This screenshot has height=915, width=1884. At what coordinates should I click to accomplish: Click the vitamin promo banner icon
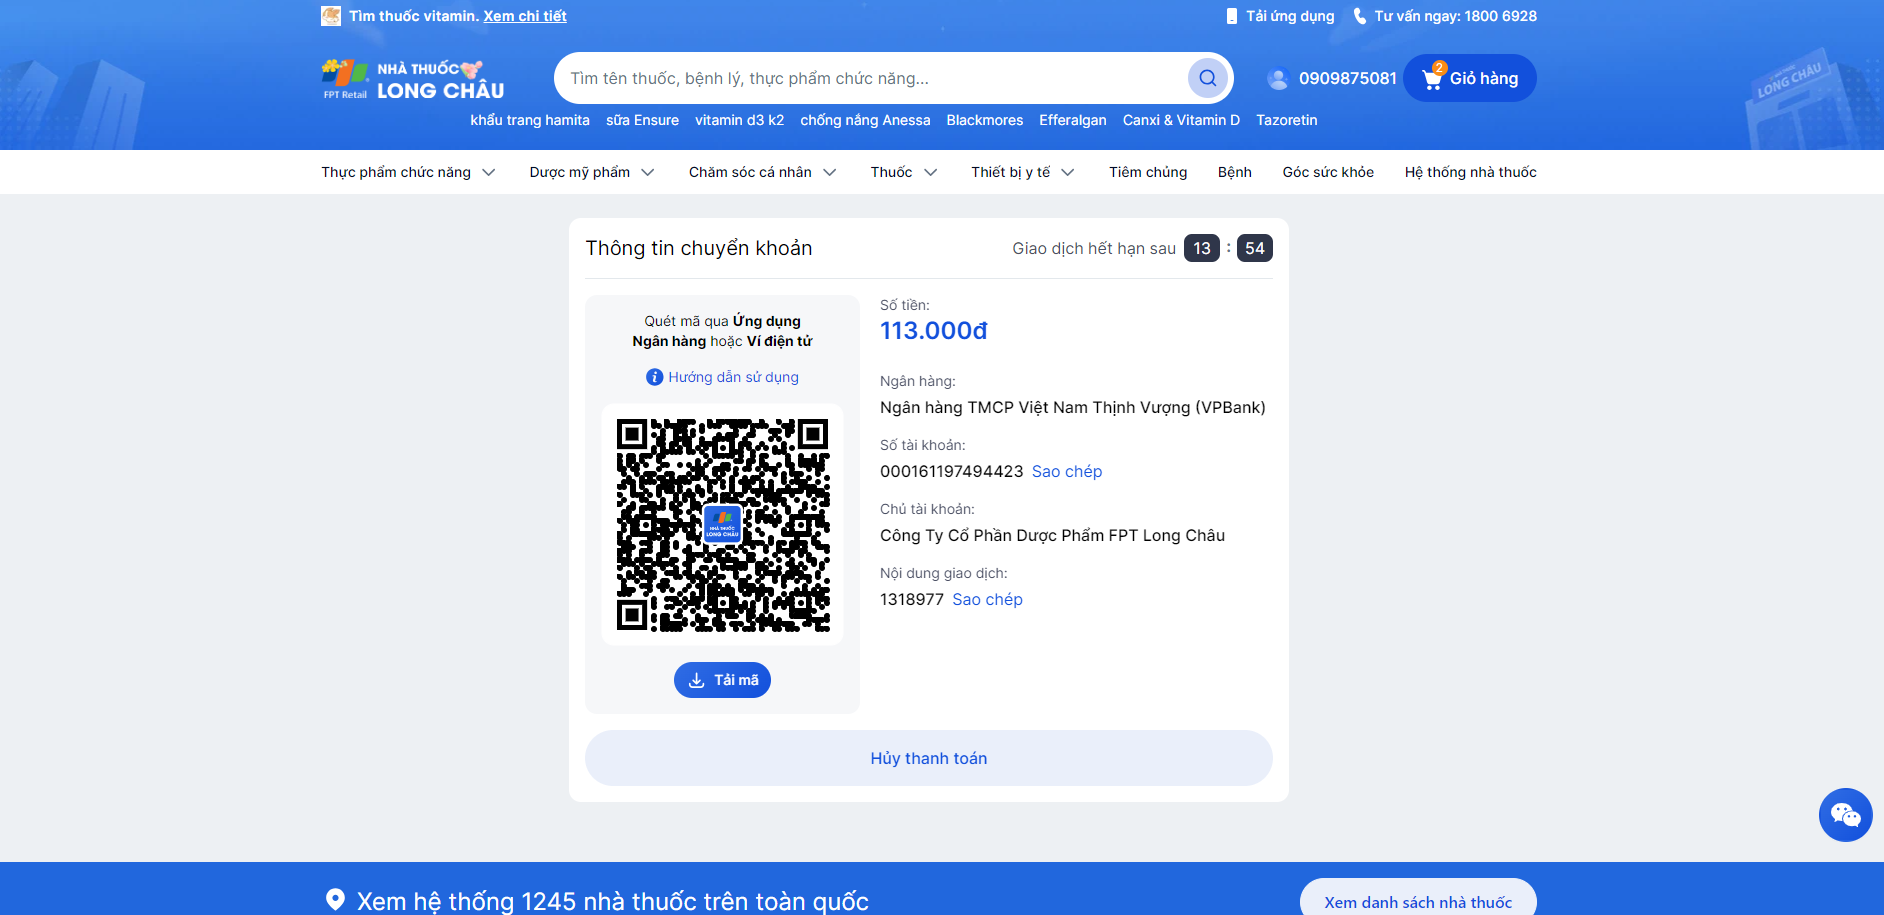click(x=330, y=16)
